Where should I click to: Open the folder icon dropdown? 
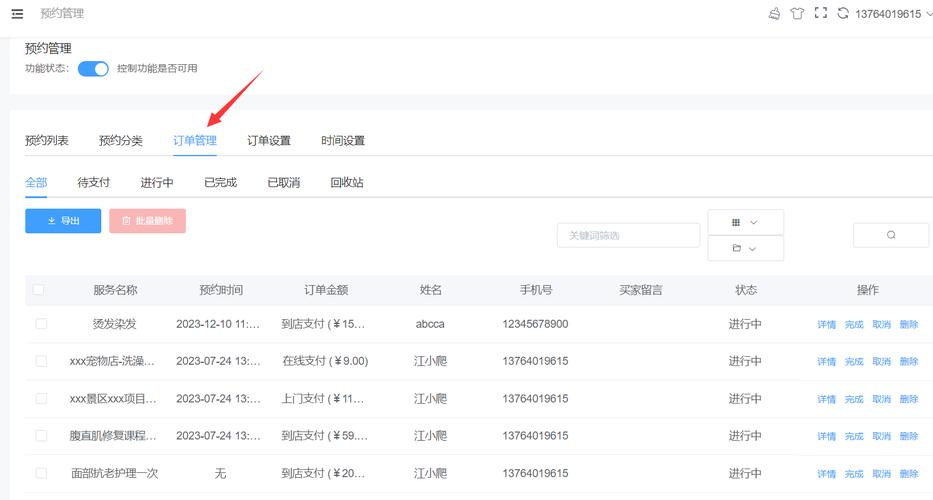coord(745,248)
